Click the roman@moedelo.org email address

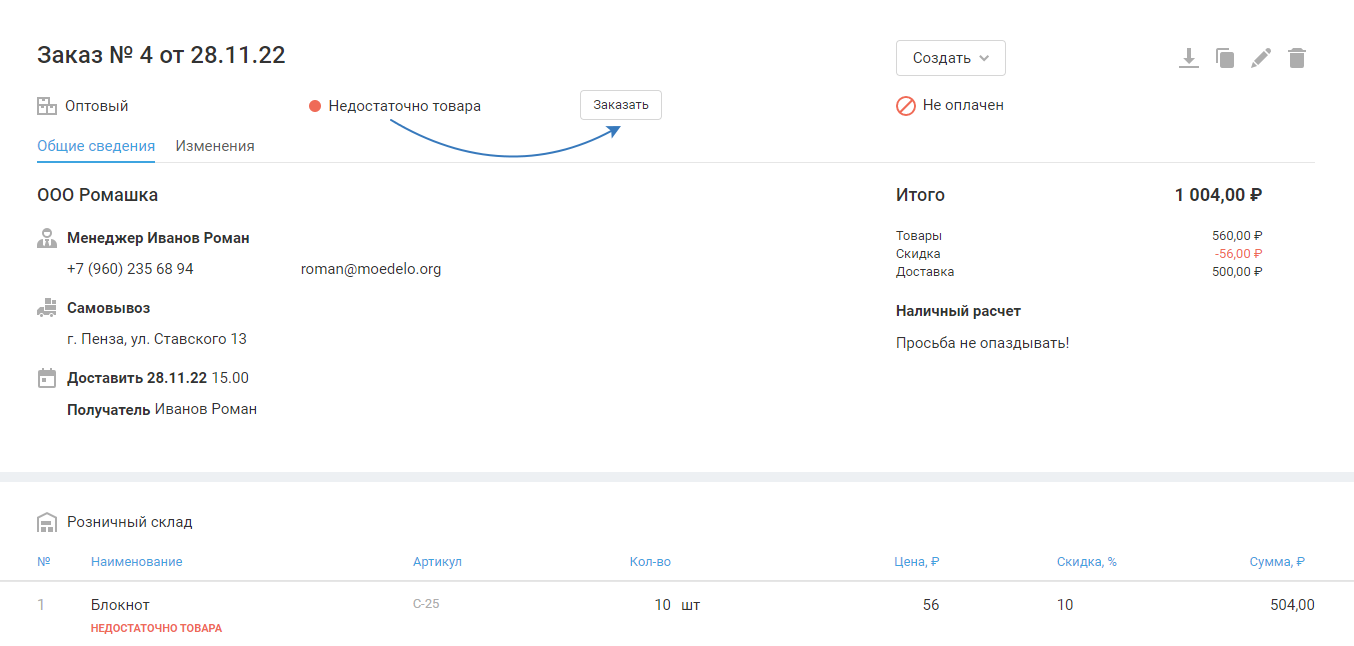(370, 269)
